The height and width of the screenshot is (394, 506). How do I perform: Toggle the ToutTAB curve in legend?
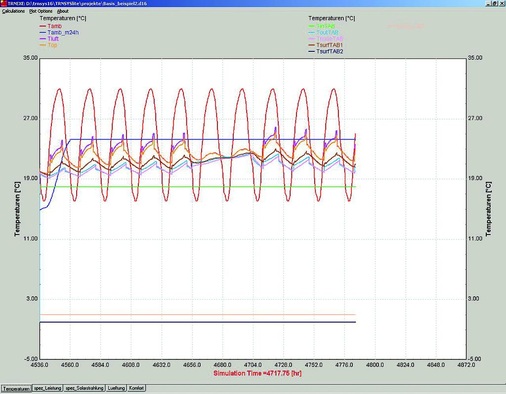pos(323,32)
